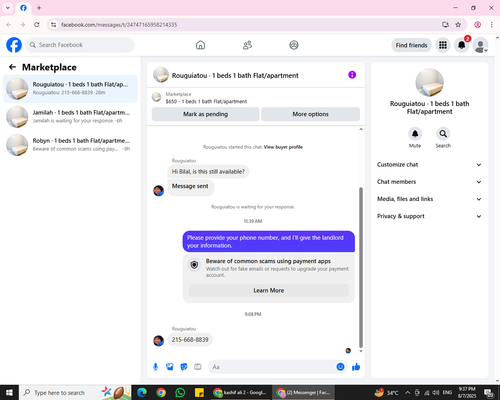The height and width of the screenshot is (400, 500).
Task: Expand the Privacy & support section
Action: (429, 216)
